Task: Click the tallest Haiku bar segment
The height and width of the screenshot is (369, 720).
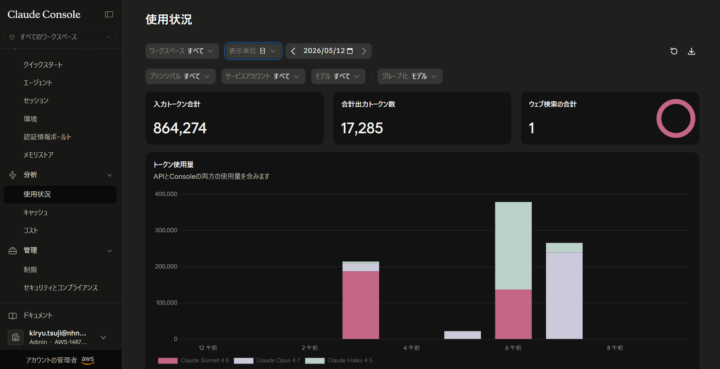Action: click(x=513, y=246)
